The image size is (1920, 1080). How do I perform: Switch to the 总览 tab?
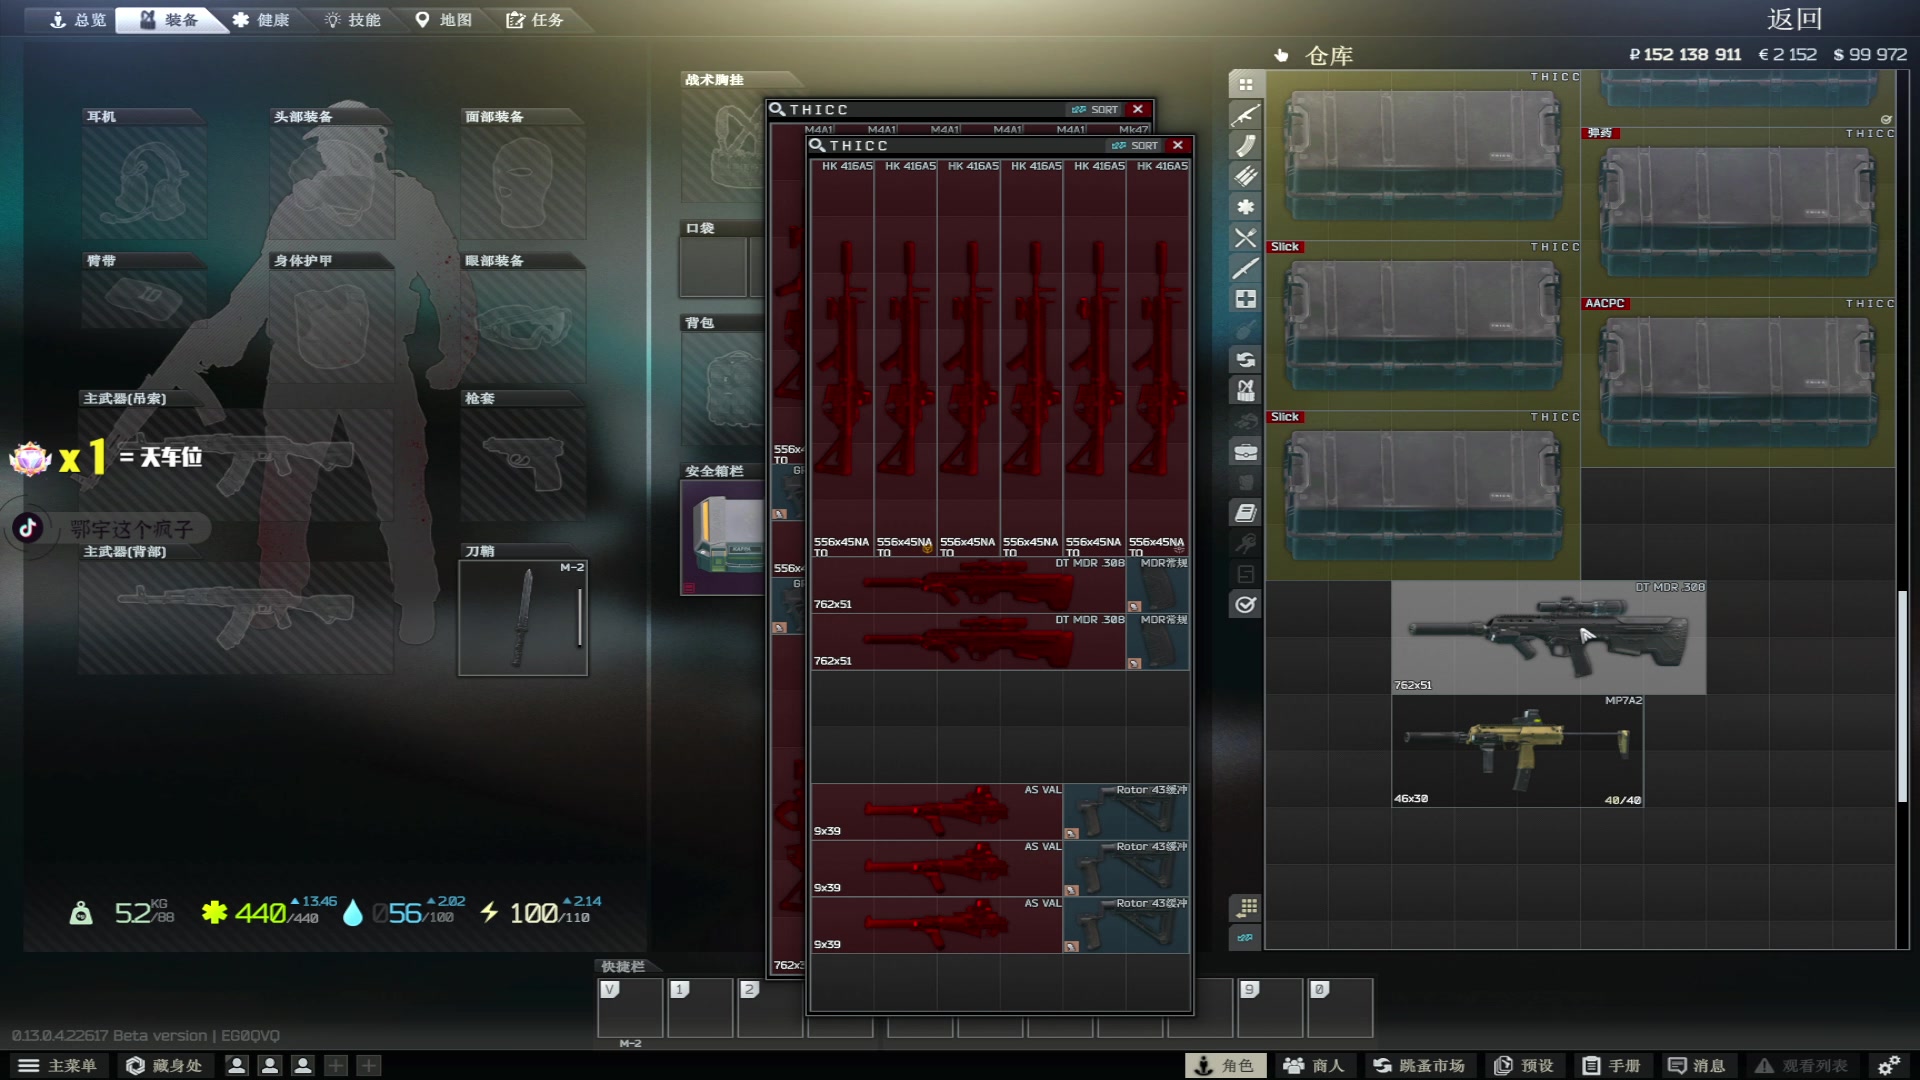pos(78,20)
